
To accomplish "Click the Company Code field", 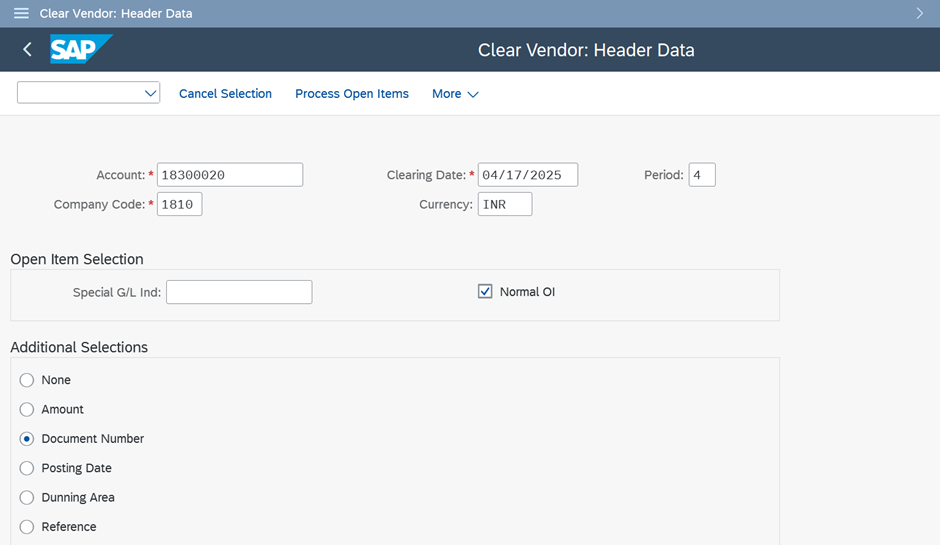I will point(180,204).
